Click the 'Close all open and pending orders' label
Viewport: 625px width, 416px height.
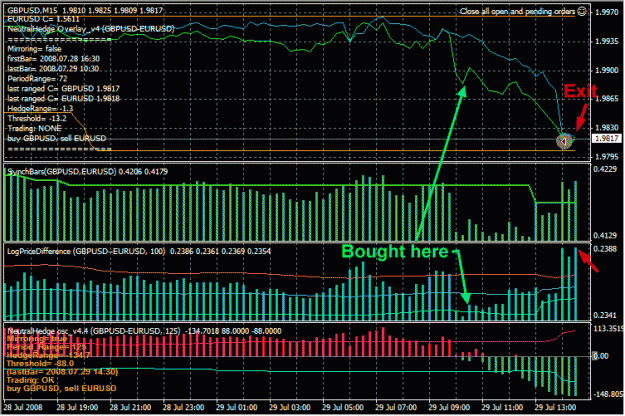point(517,12)
